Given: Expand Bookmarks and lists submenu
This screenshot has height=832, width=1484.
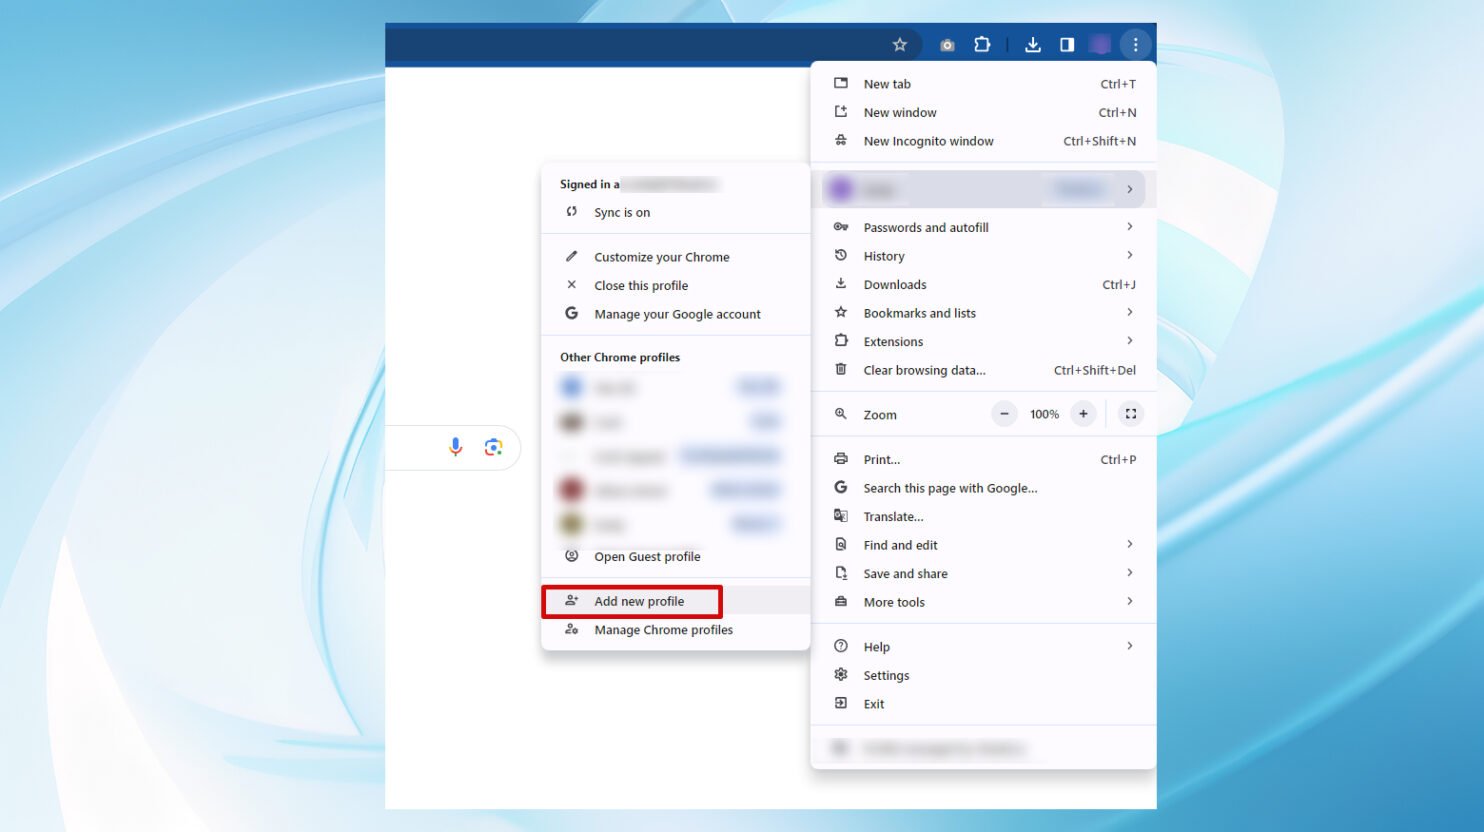Looking at the screenshot, I should (x=919, y=312).
